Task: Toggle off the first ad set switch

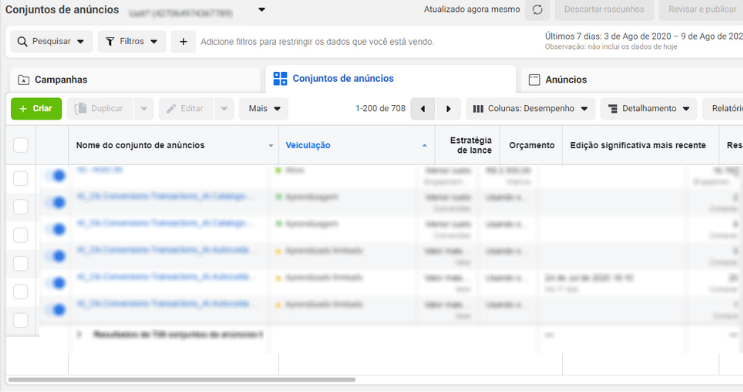Action: pos(56,176)
